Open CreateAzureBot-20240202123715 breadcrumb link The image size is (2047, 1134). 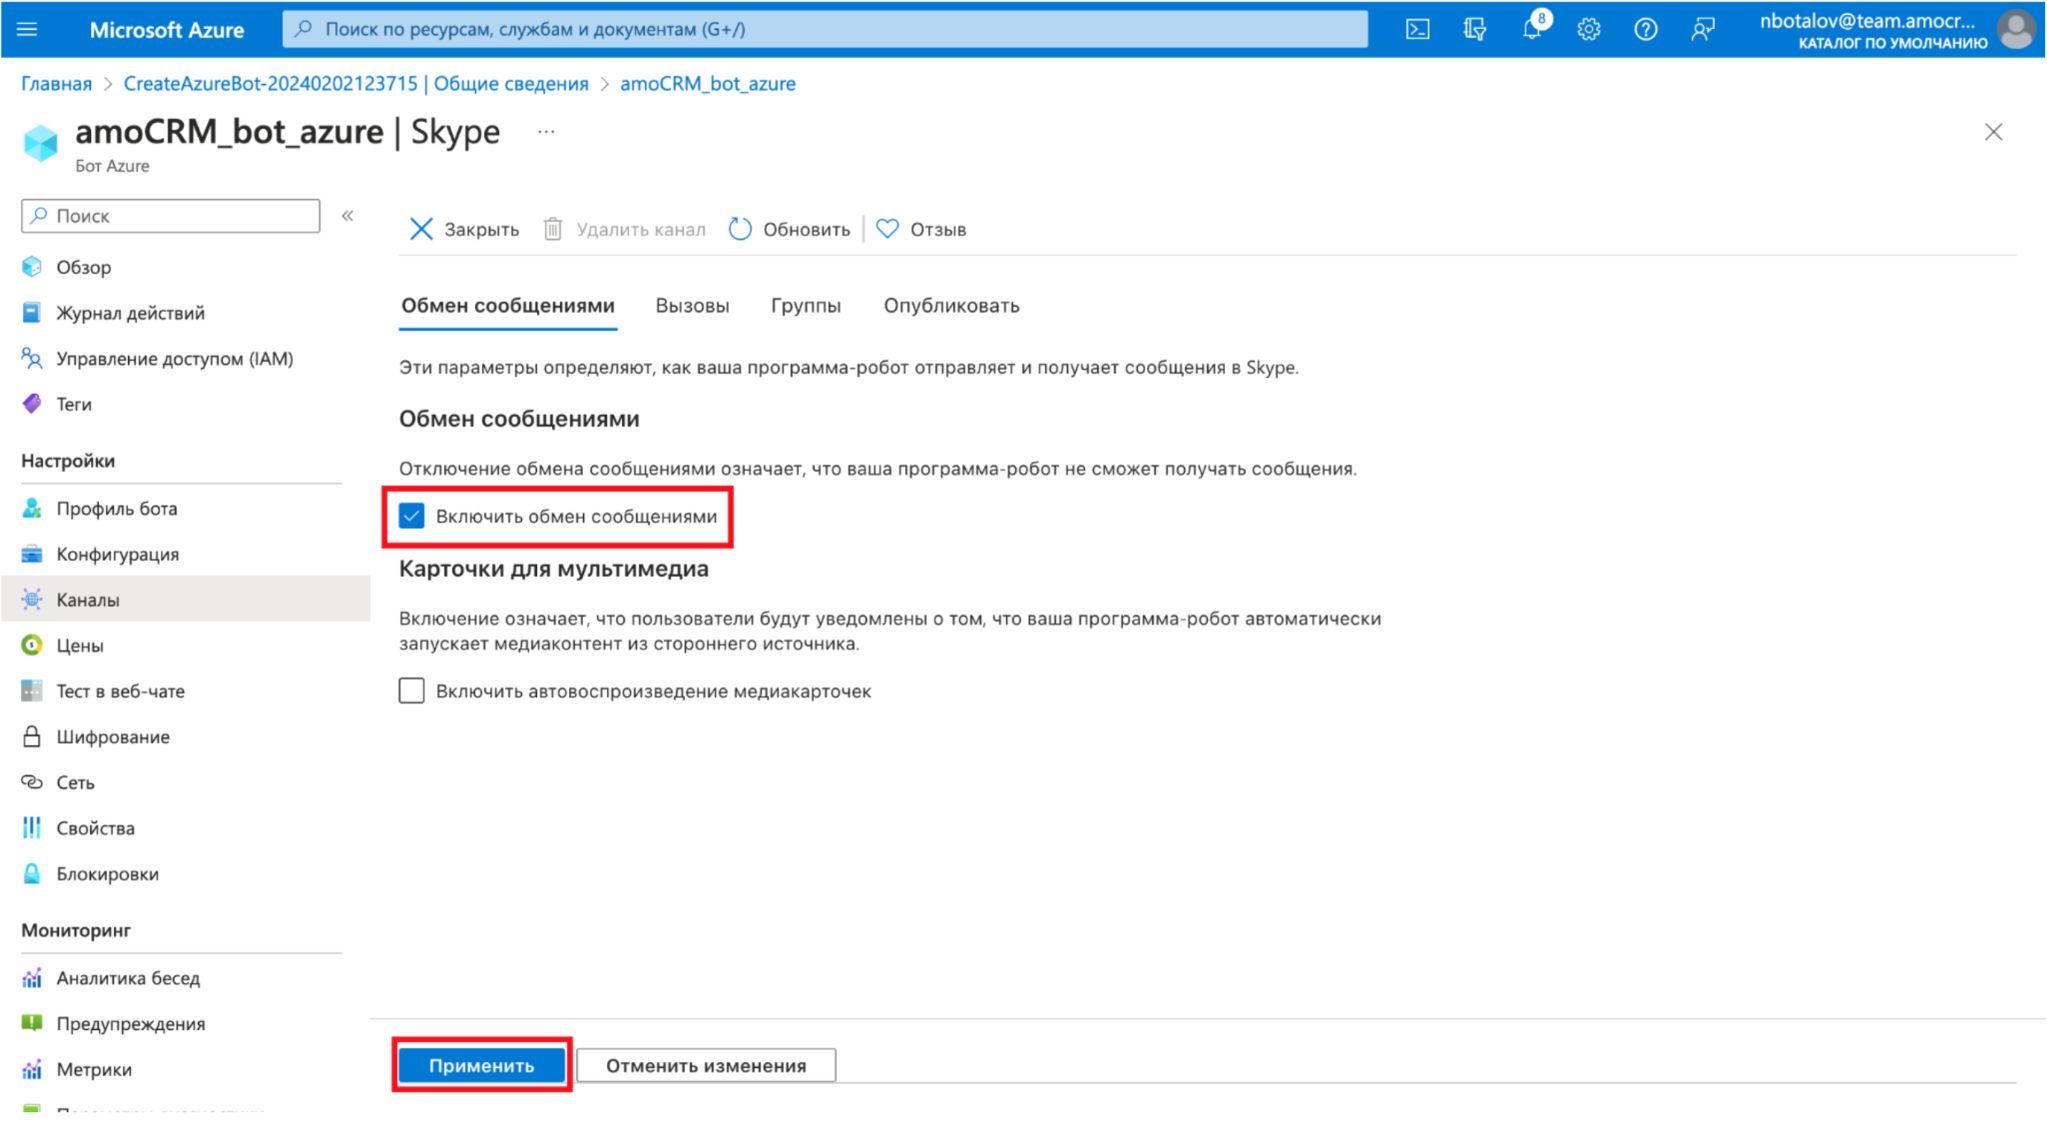pyautogui.click(x=356, y=84)
